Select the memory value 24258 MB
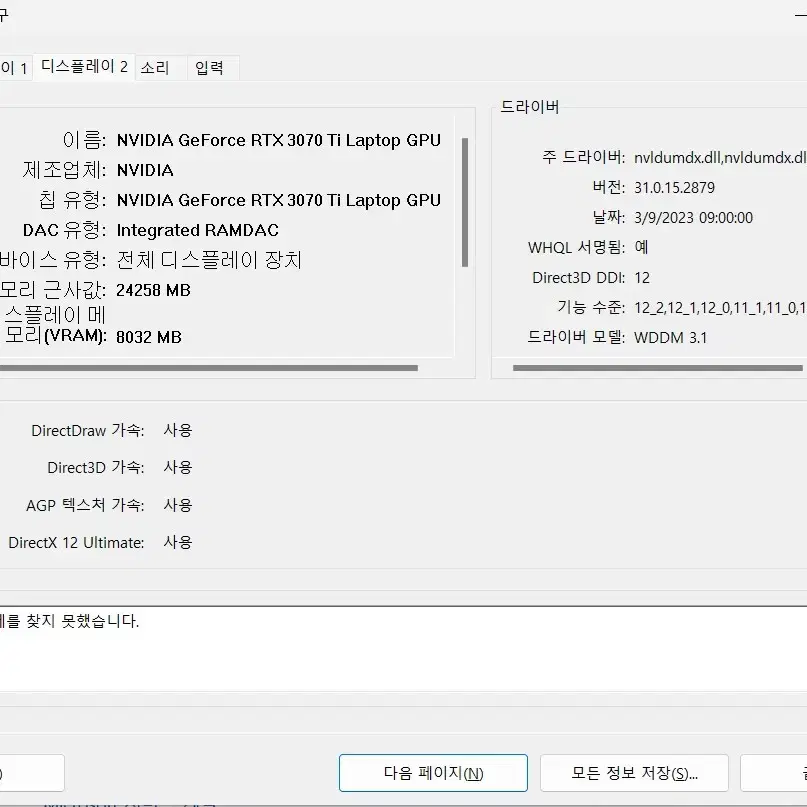The height and width of the screenshot is (807, 807). coord(153,290)
